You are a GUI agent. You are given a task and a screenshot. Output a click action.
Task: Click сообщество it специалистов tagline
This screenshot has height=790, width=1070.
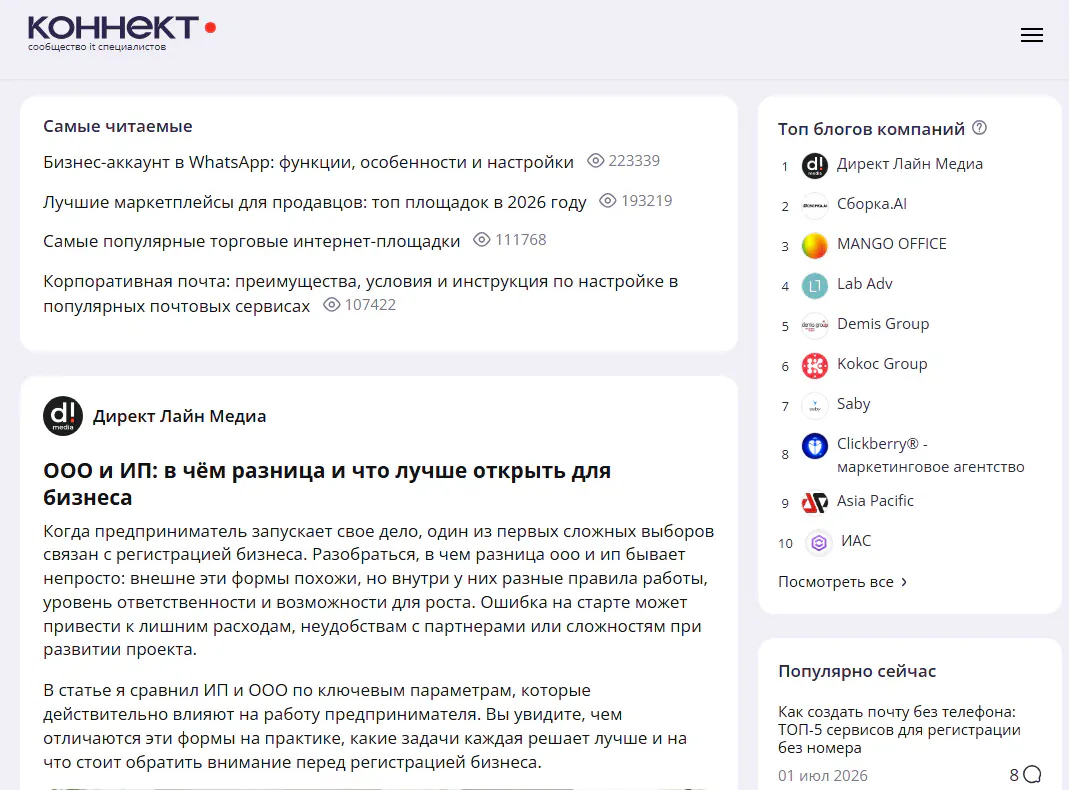coord(97,47)
